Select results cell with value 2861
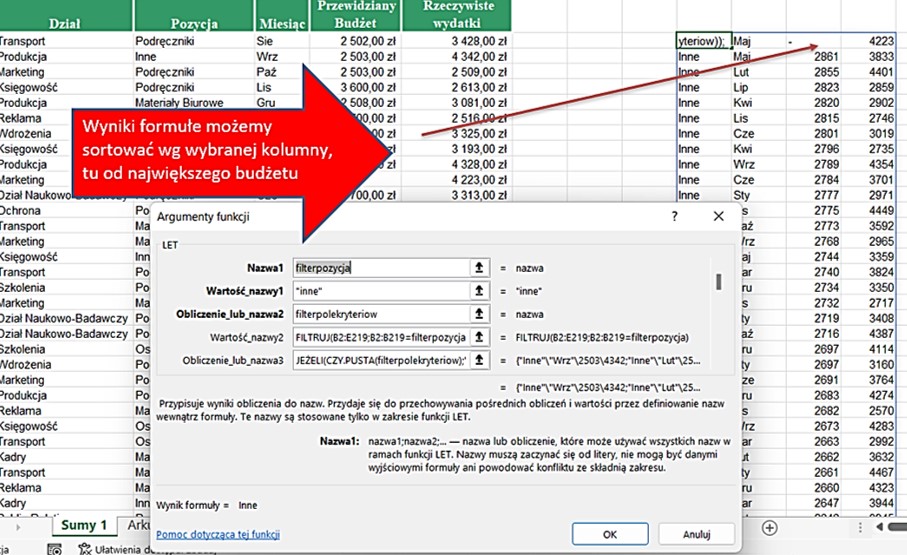This screenshot has width=907, height=555. pos(814,57)
